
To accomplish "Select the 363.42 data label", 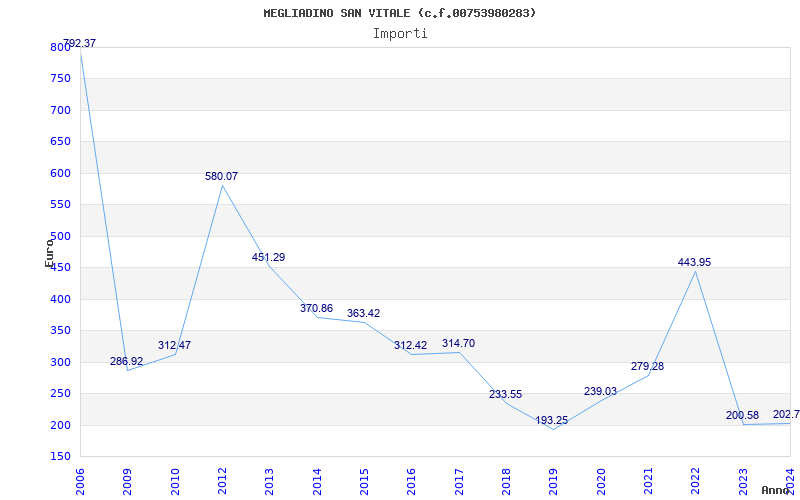I will [363, 313].
